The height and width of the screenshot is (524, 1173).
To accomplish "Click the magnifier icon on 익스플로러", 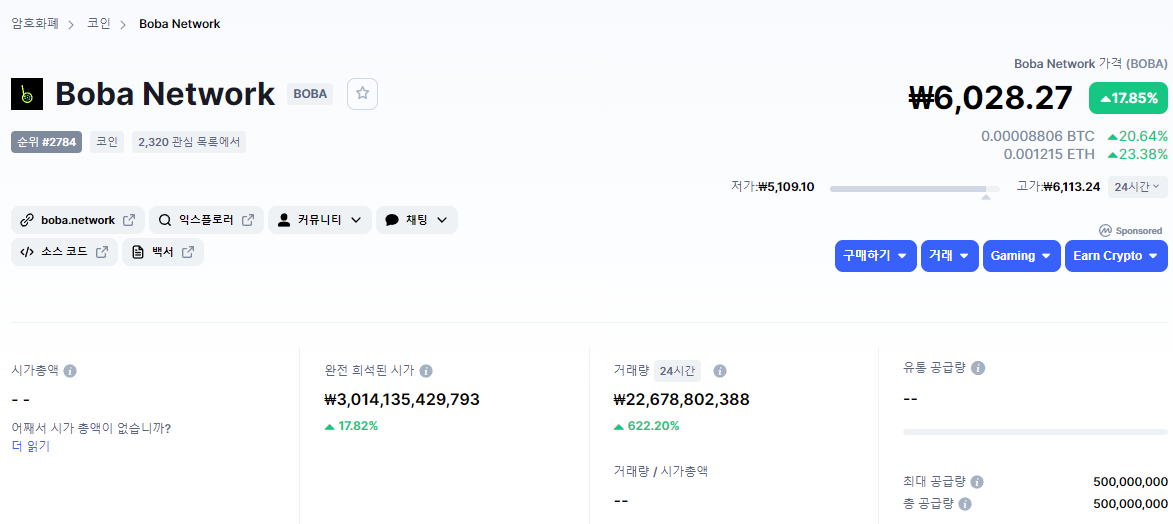I will (x=165, y=220).
